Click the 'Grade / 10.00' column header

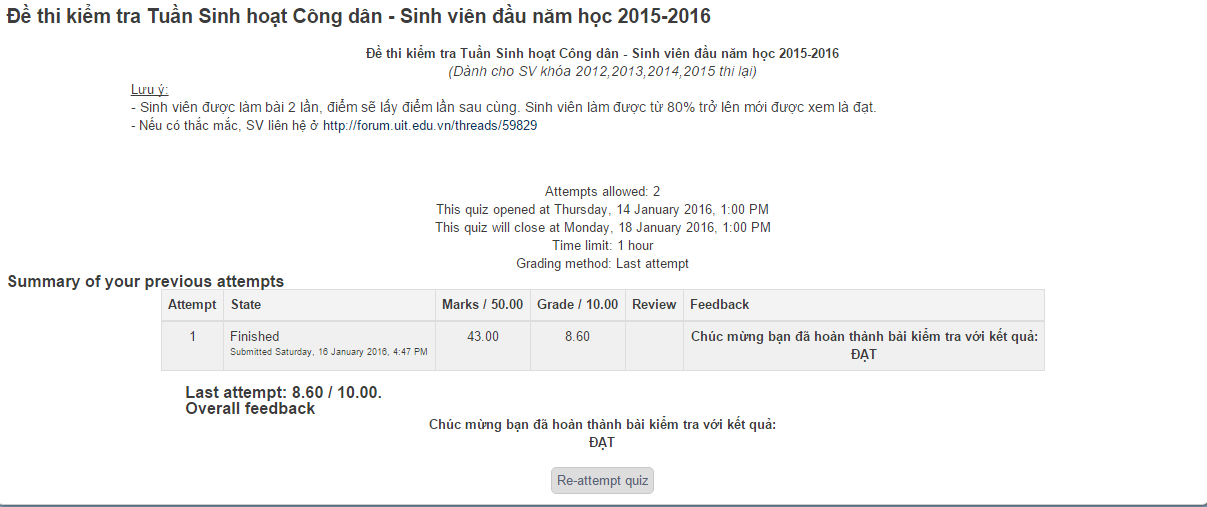coord(577,304)
